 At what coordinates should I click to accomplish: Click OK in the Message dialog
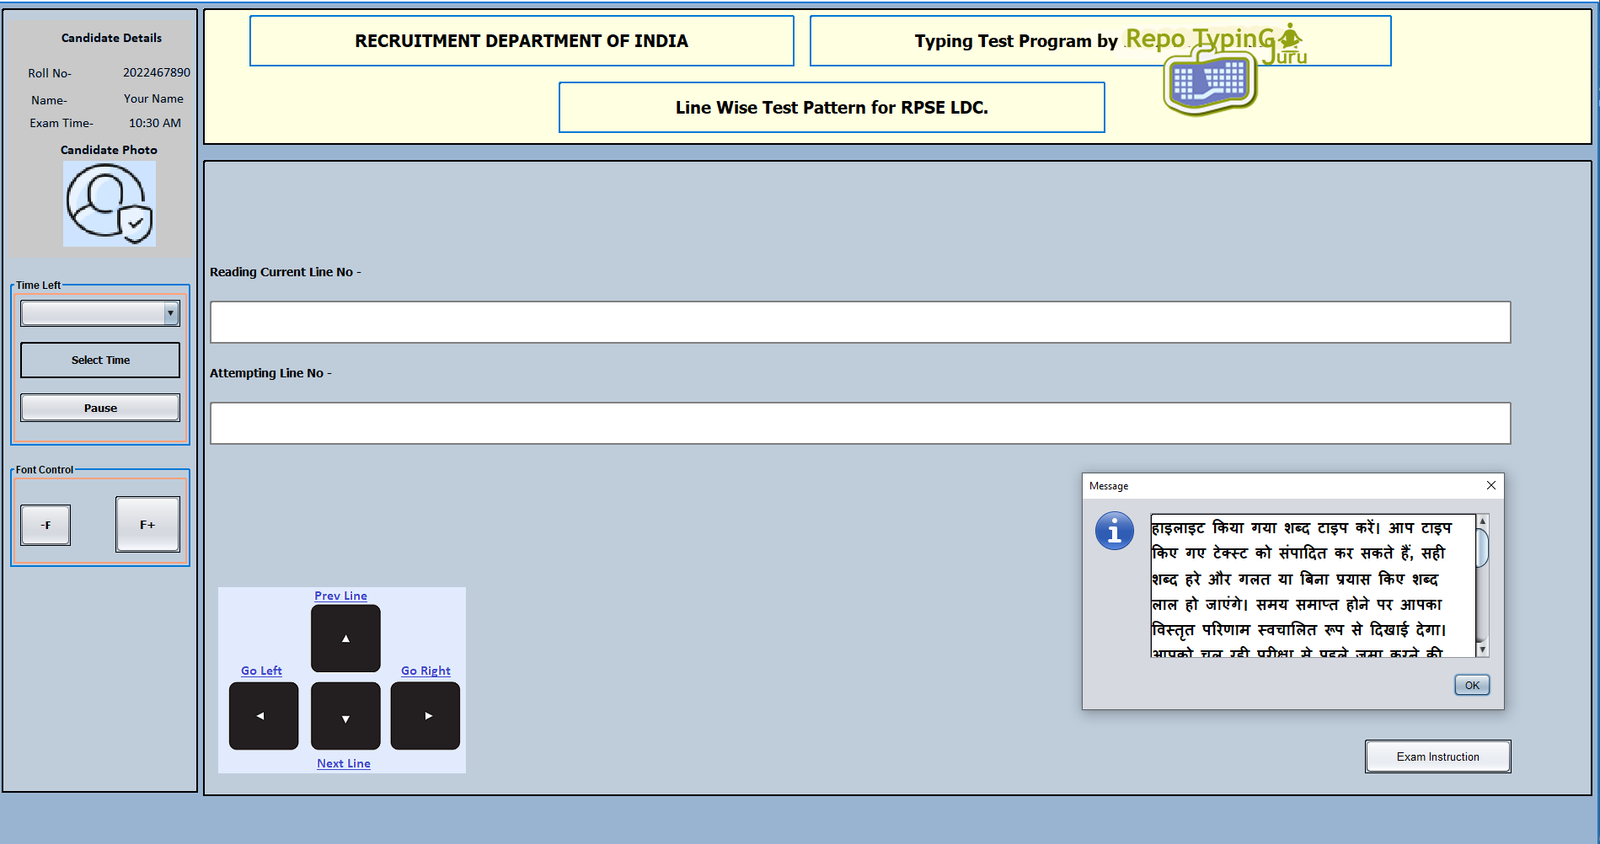click(1471, 685)
